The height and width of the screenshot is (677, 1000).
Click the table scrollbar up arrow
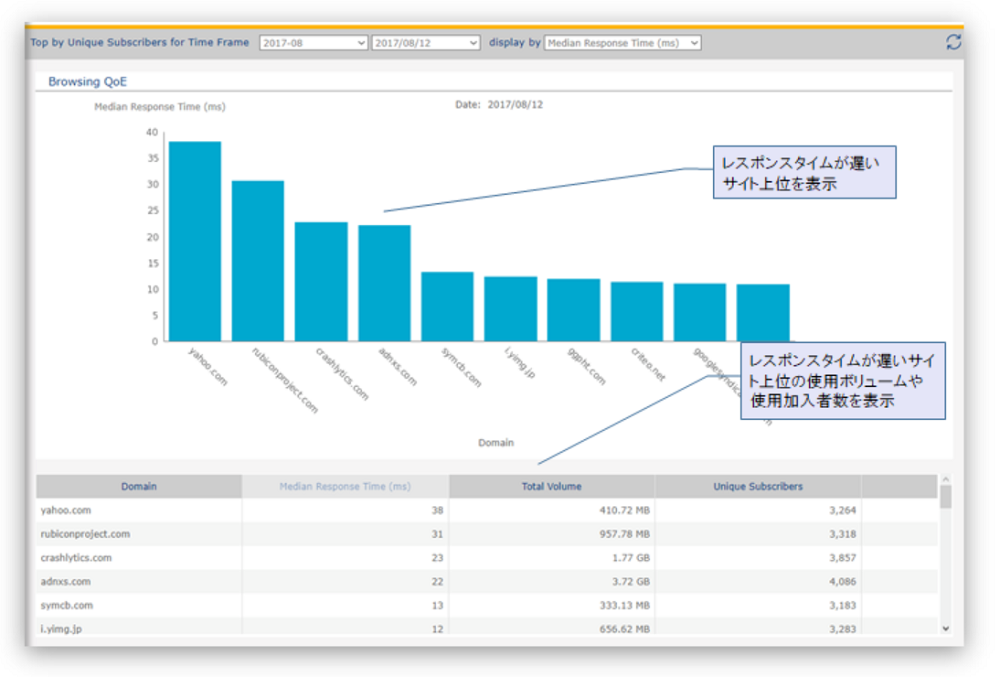coord(946,479)
